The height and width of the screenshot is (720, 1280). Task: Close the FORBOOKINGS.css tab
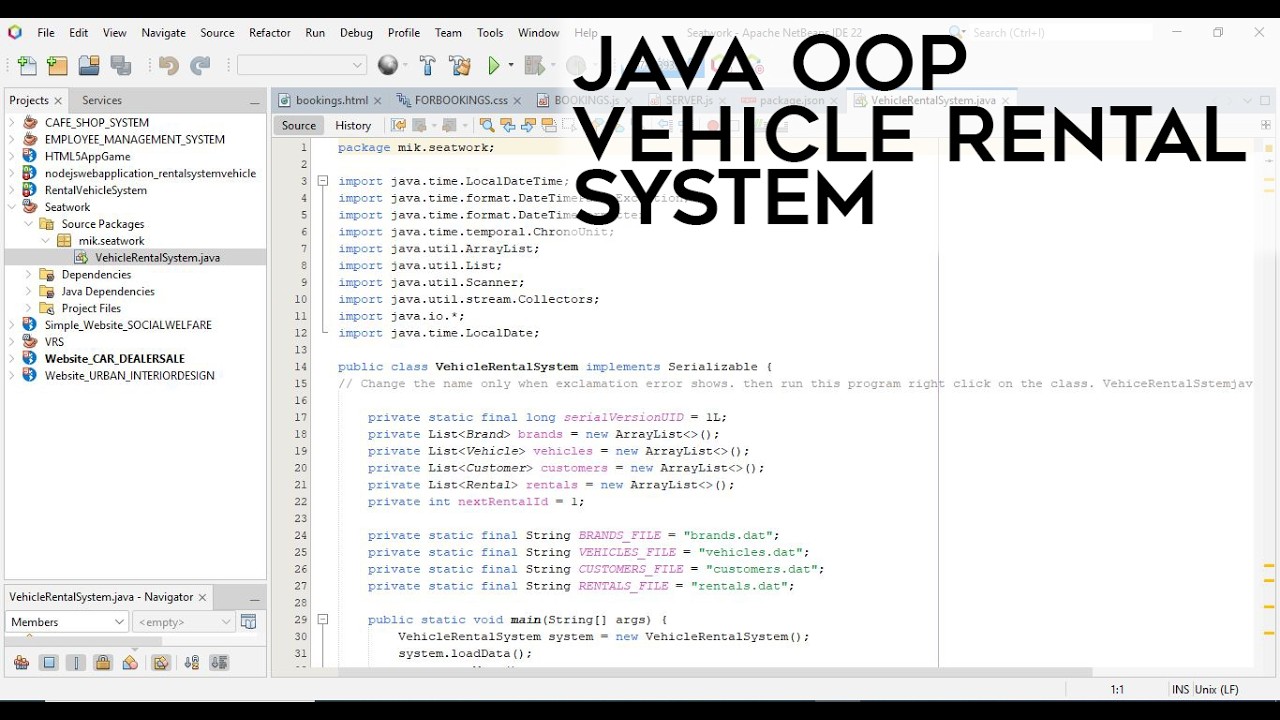click(x=517, y=101)
